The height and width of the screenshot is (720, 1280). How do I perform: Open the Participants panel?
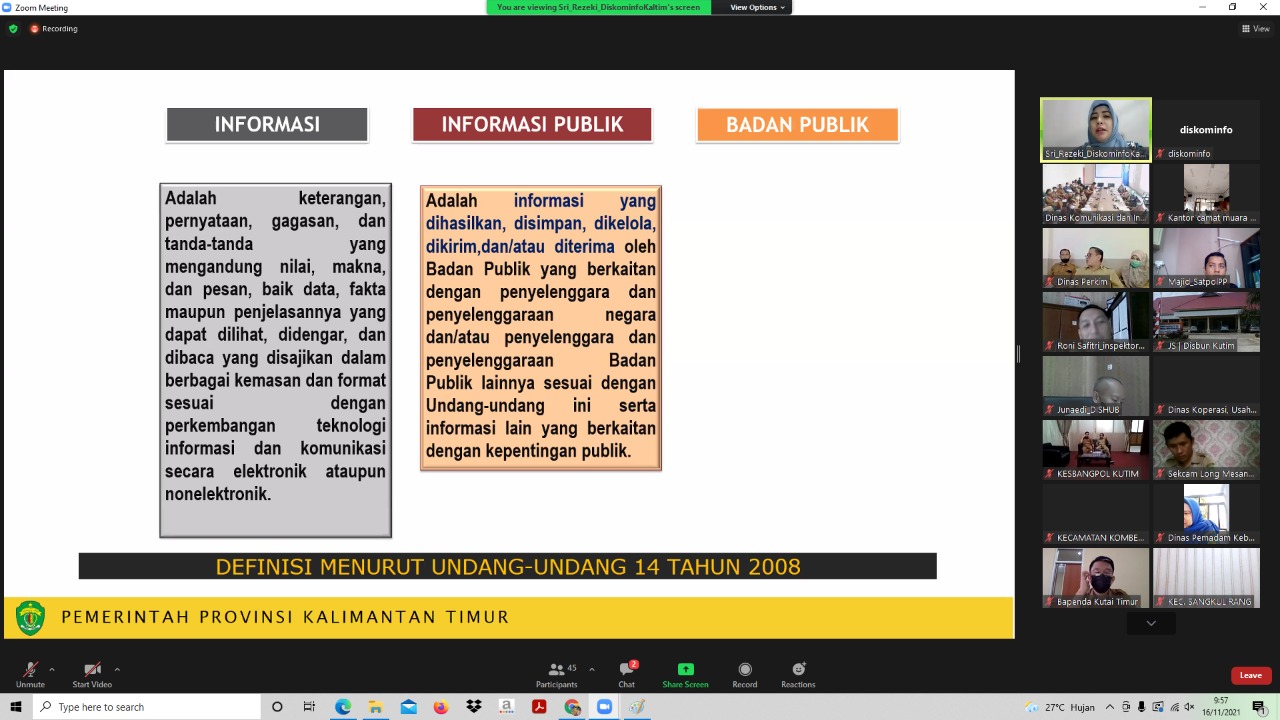click(x=556, y=673)
